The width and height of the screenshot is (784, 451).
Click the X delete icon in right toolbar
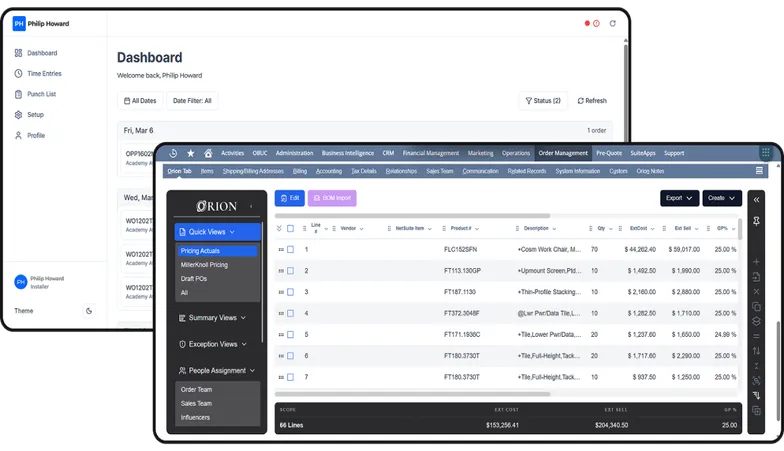(x=756, y=292)
